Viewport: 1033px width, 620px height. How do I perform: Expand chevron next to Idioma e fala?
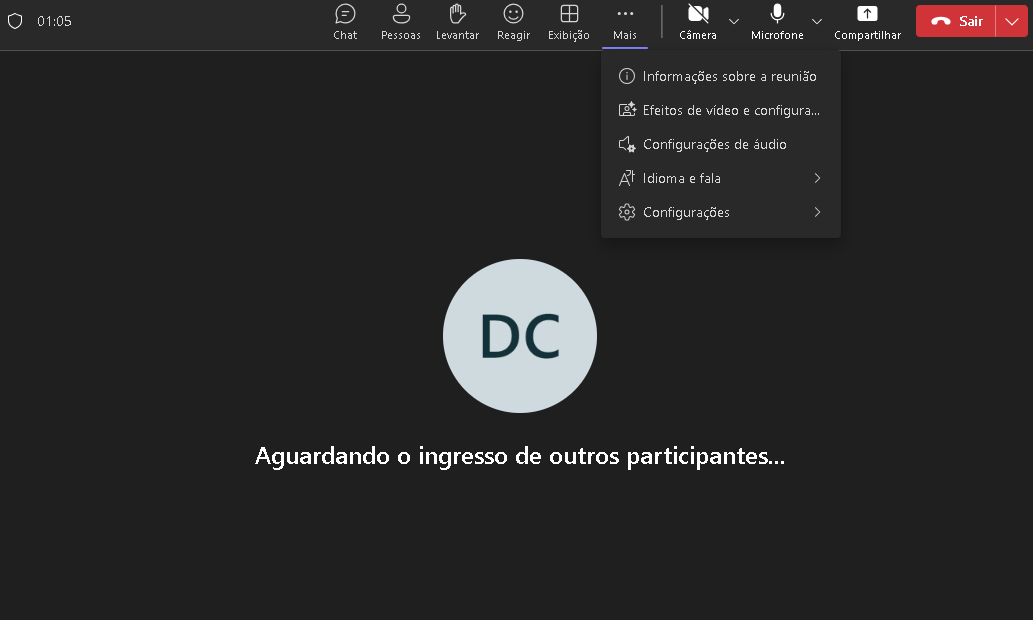[817, 178]
